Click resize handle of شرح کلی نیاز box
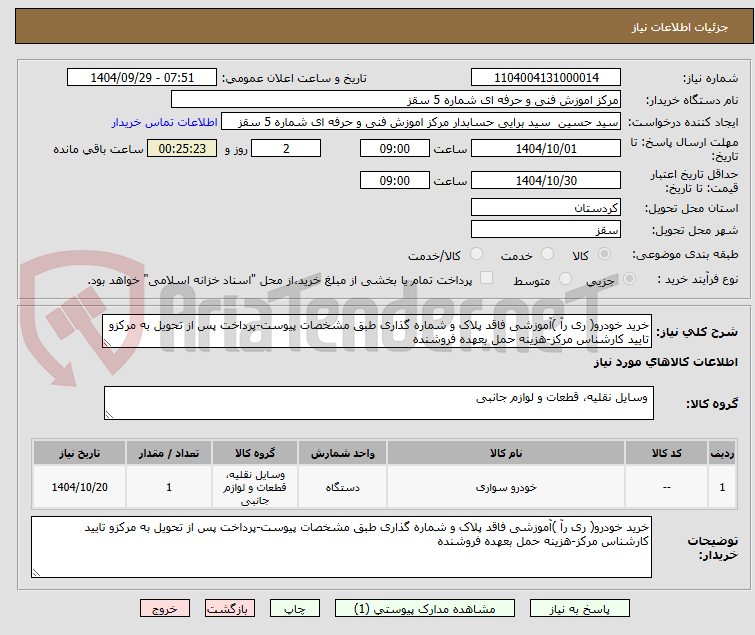The image size is (755, 635). [x=107, y=343]
